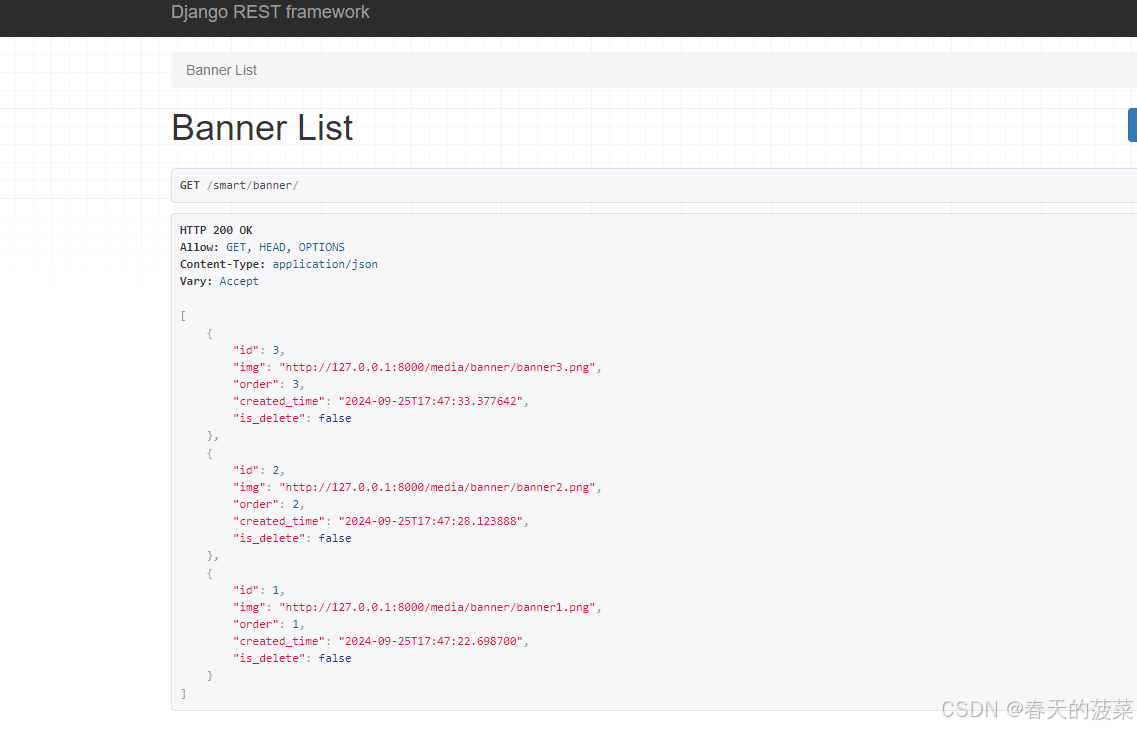Click the created_time value ending 28.123888

[x=431, y=521]
